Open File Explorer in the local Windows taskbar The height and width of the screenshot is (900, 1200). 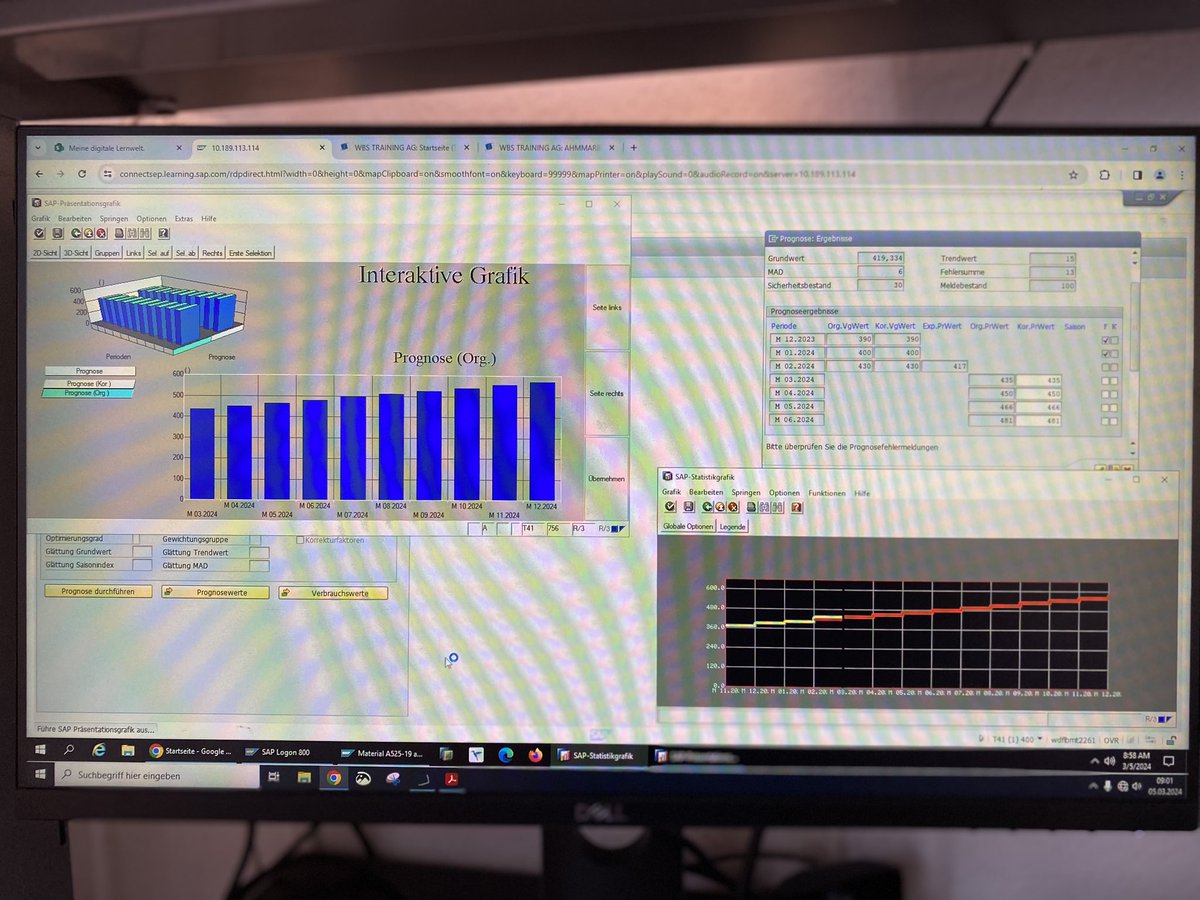coord(303,776)
